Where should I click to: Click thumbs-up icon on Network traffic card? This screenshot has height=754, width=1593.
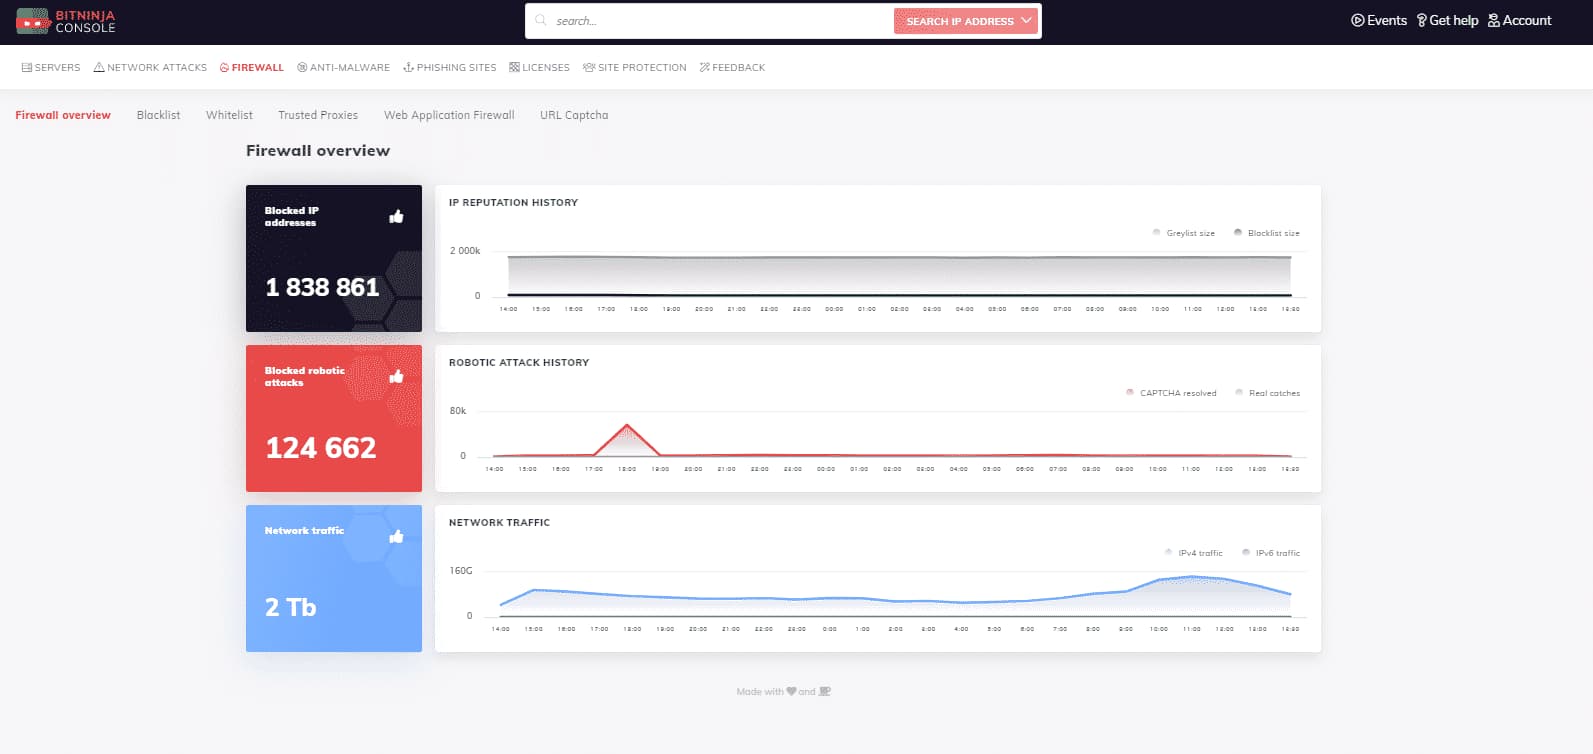(396, 536)
